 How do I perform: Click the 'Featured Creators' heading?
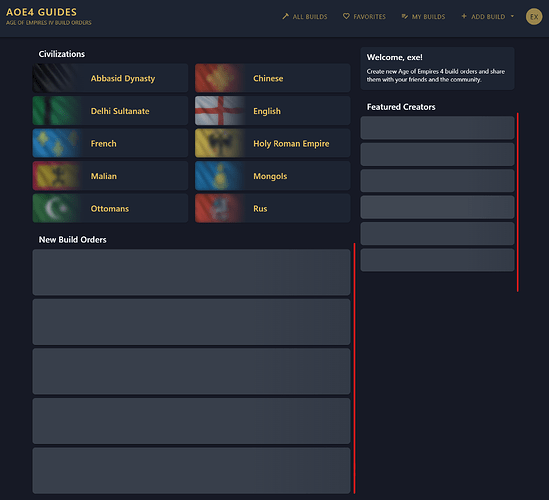click(x=401, y=107)
